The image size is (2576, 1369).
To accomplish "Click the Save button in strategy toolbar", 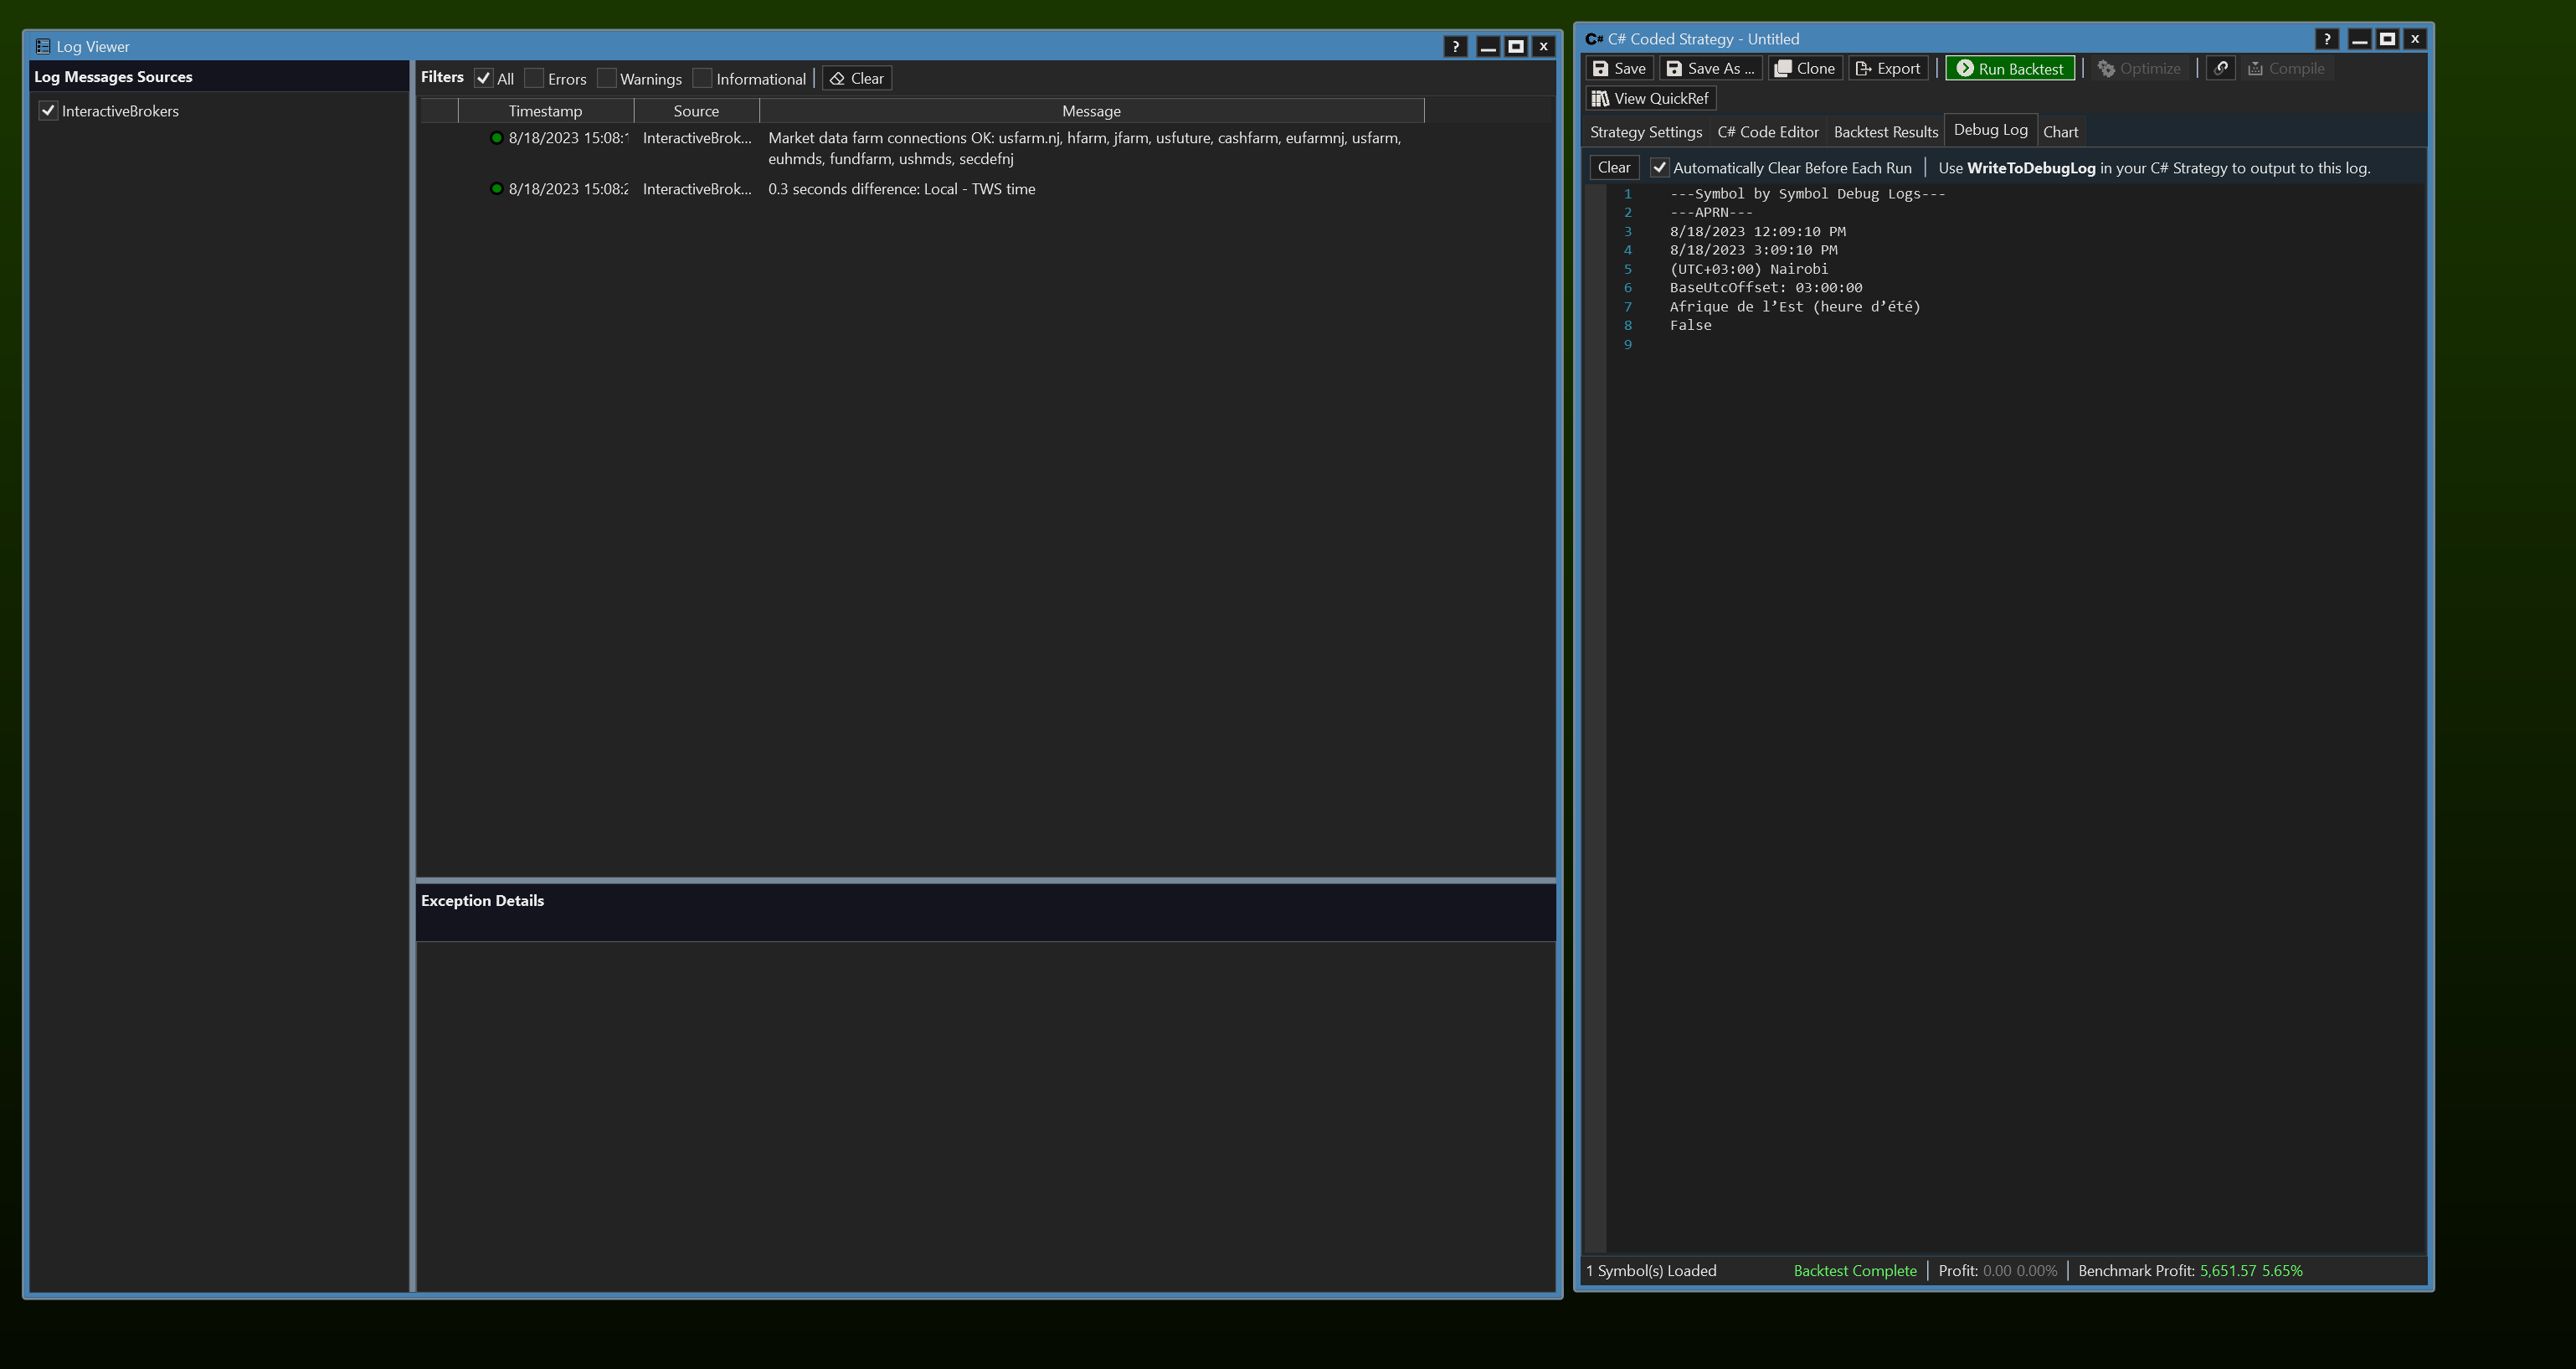I will point(1619,68).
